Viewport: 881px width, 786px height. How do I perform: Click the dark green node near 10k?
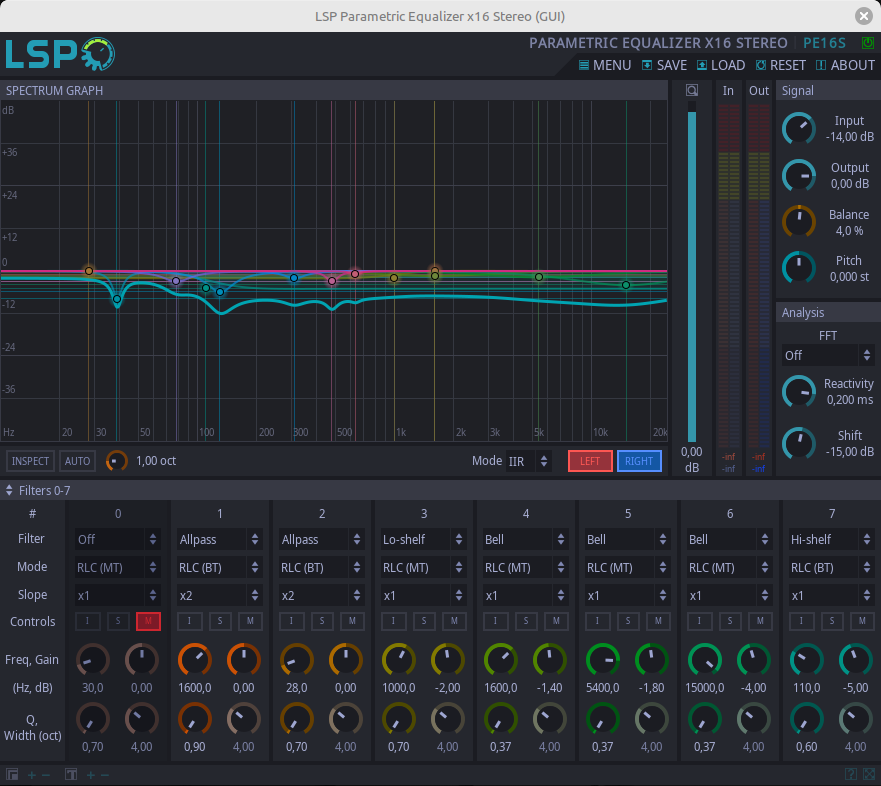[626, 285]
